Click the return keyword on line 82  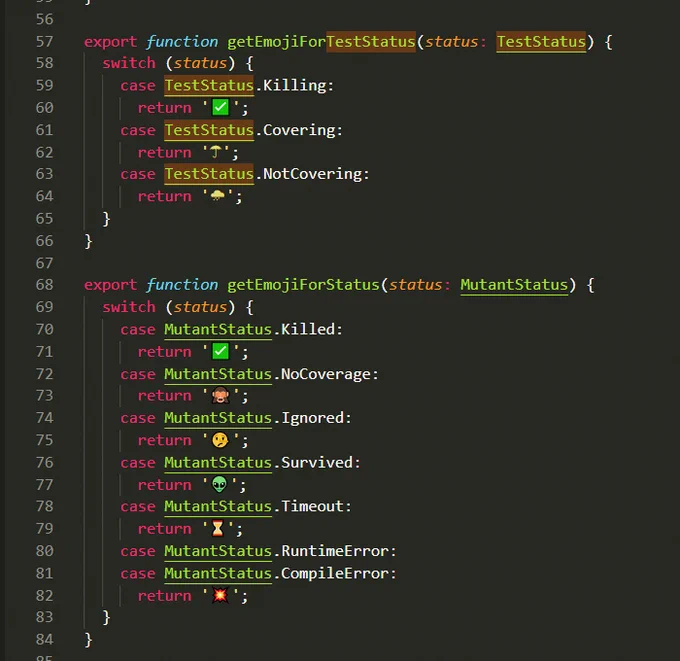[164, 596]
